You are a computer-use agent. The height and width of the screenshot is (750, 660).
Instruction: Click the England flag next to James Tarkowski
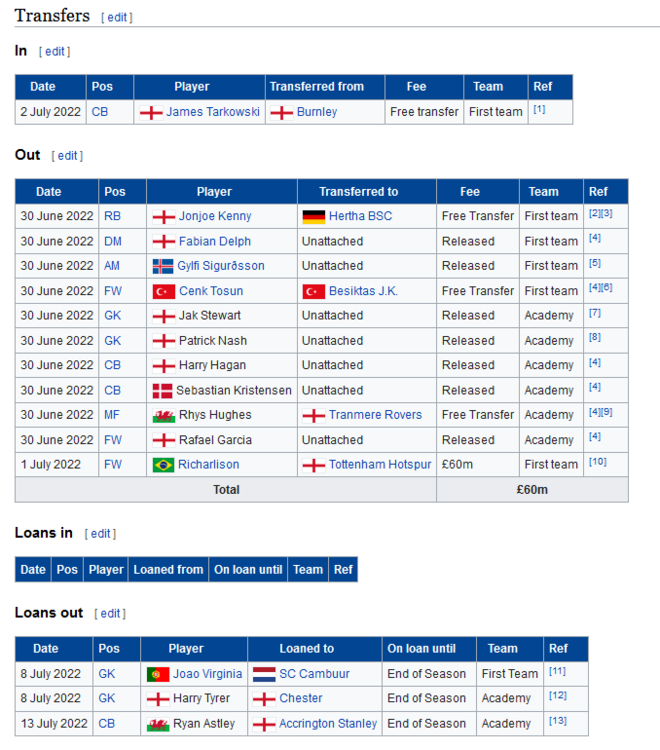[150, 112]
